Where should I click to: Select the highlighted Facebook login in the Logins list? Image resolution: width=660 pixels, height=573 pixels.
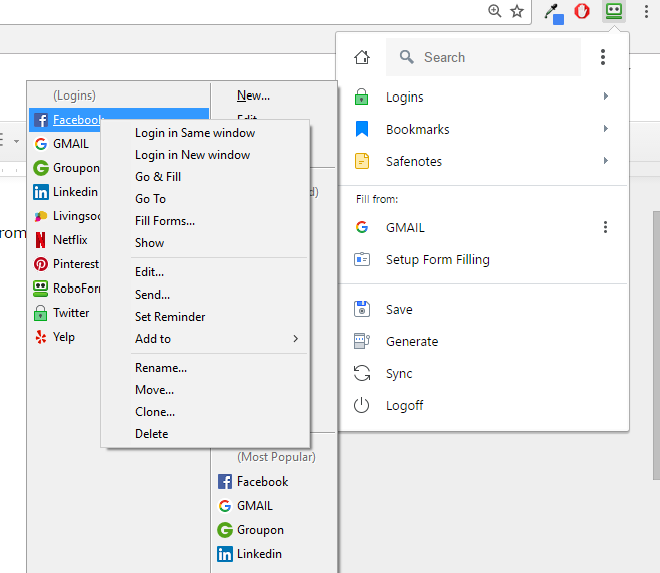(67, 120)
